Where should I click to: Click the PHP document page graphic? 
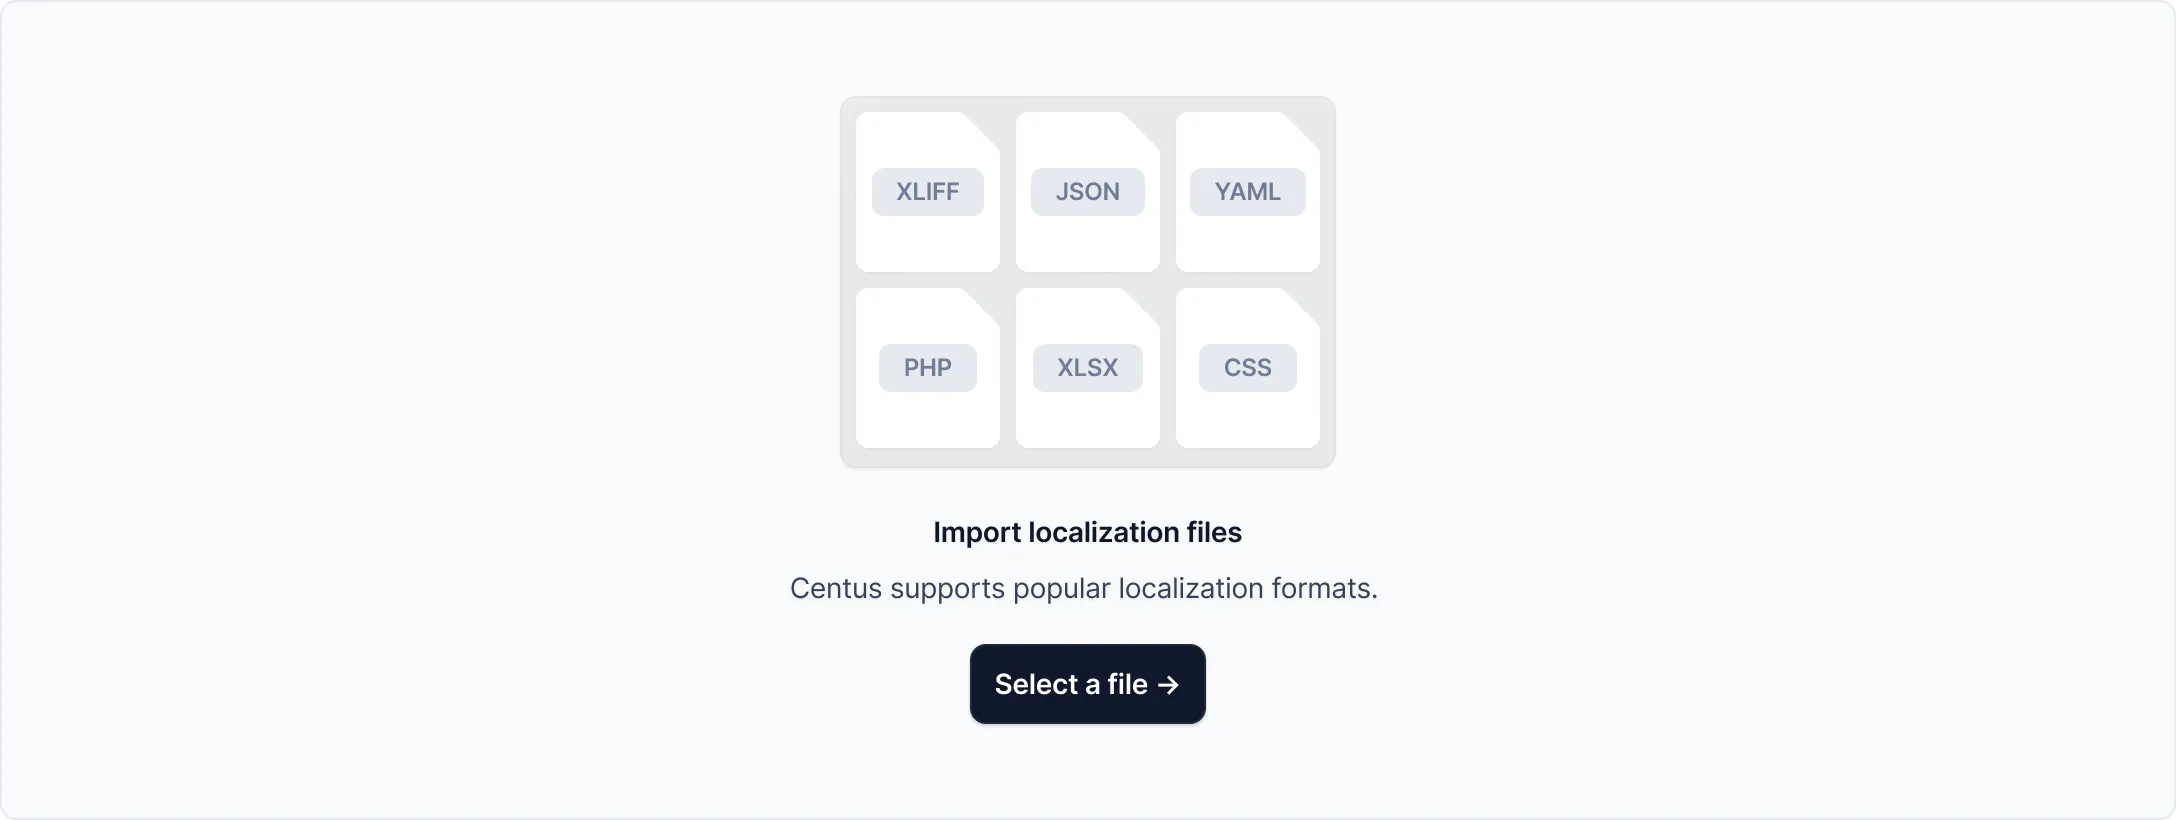[928, 415]
